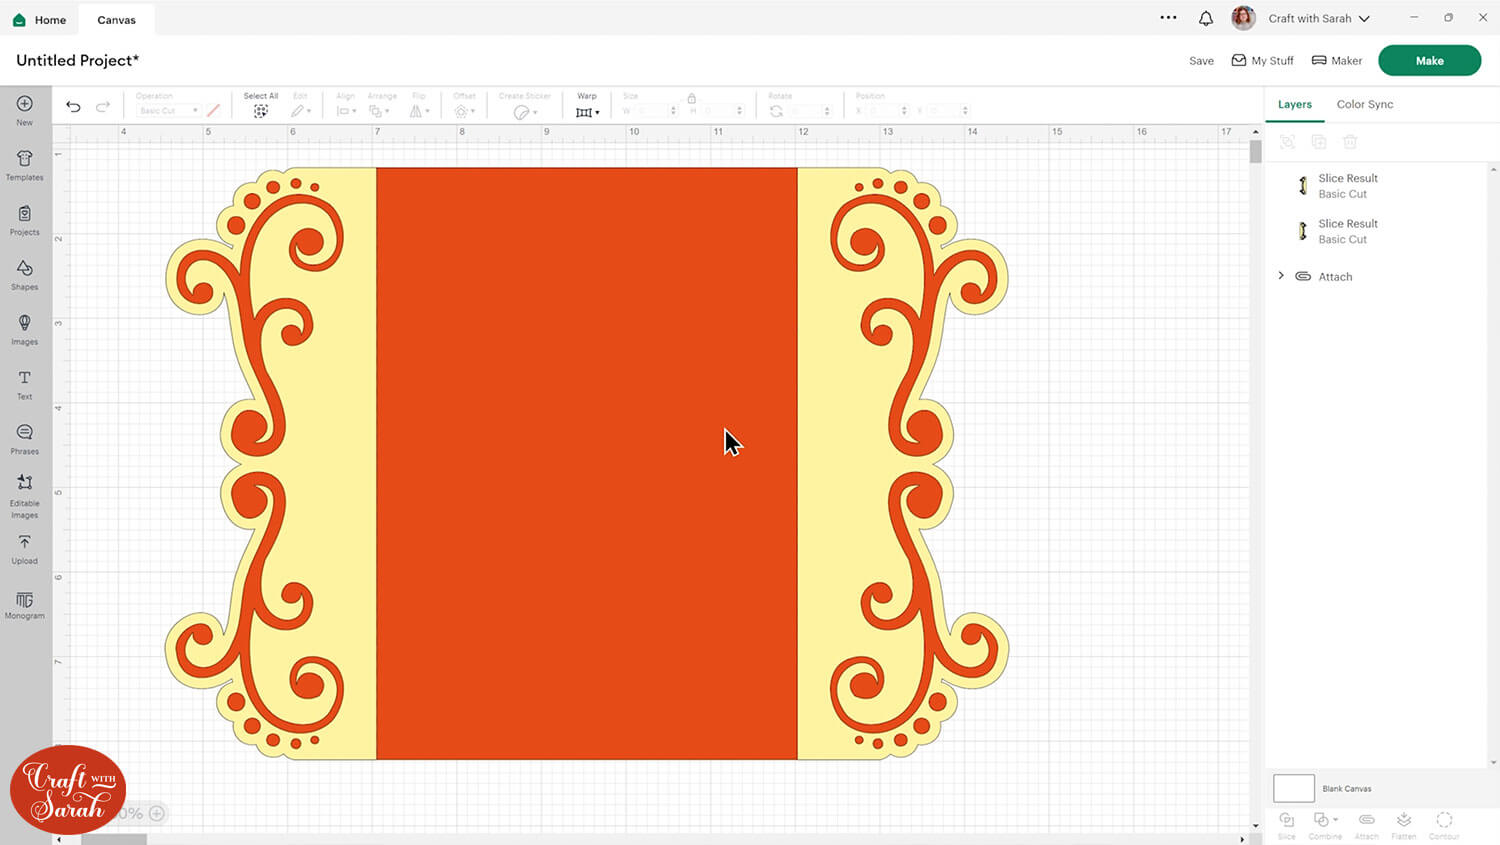This screenshot has height=845, width=1500.
Task: Select the Text tool
Action: coord(24,384)
